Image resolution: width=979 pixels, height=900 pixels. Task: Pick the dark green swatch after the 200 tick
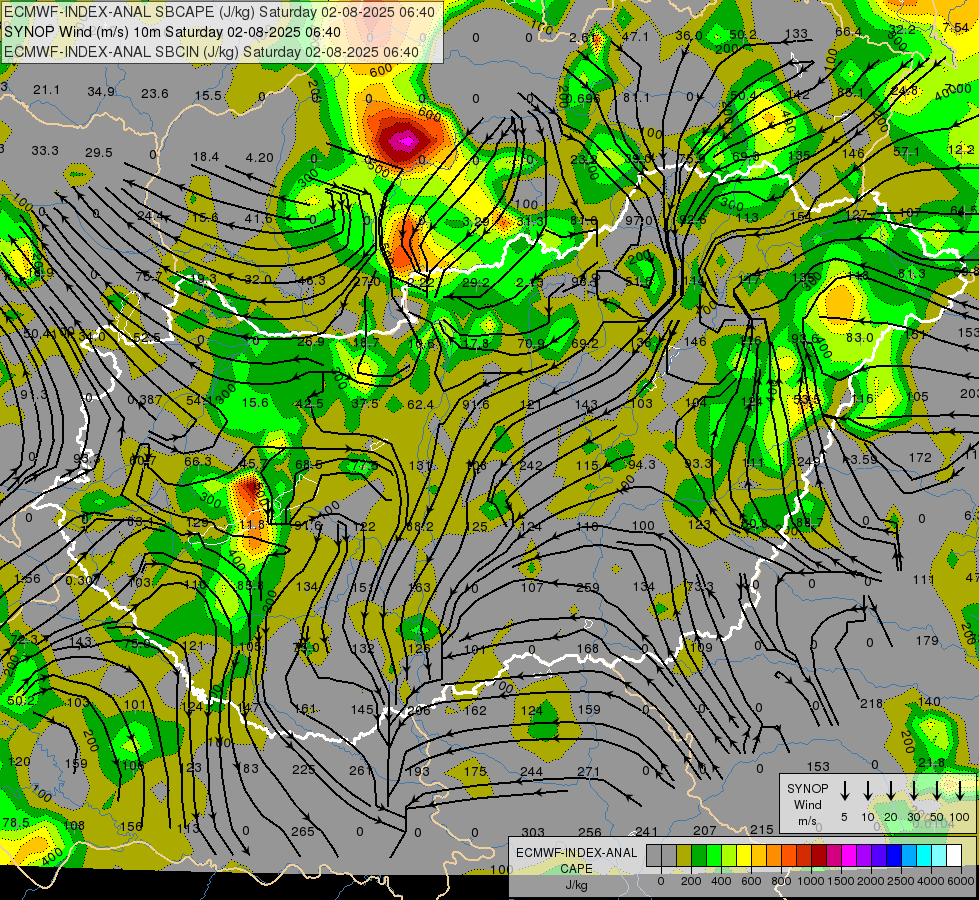click(699, 856)
